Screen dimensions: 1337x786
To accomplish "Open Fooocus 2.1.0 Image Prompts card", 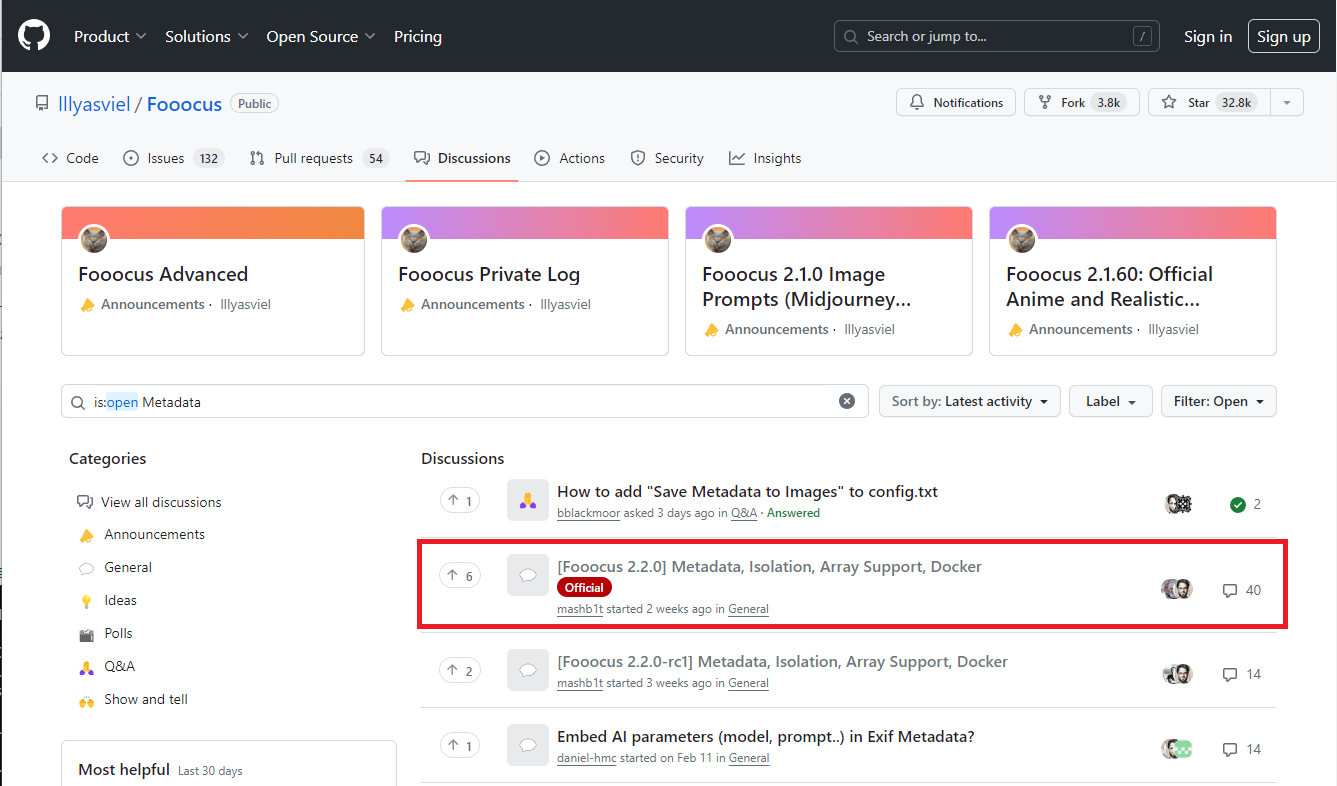I will pos(806,286).
